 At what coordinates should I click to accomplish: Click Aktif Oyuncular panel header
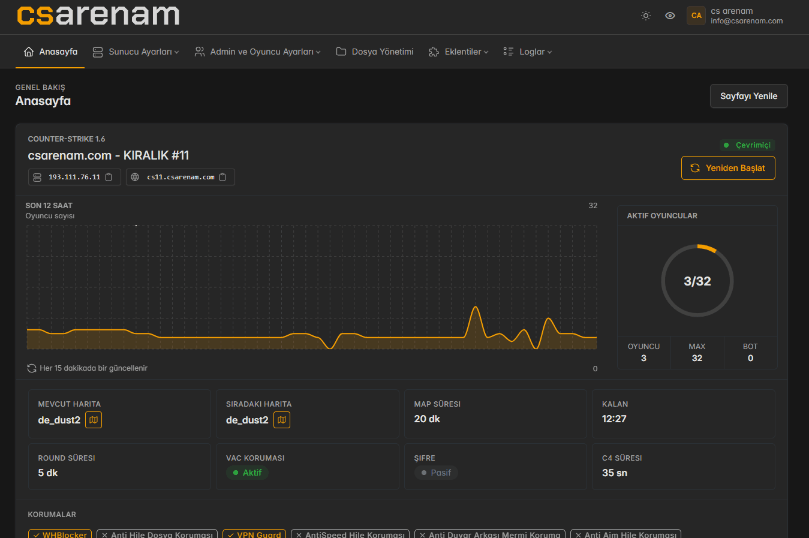point(662,216)
